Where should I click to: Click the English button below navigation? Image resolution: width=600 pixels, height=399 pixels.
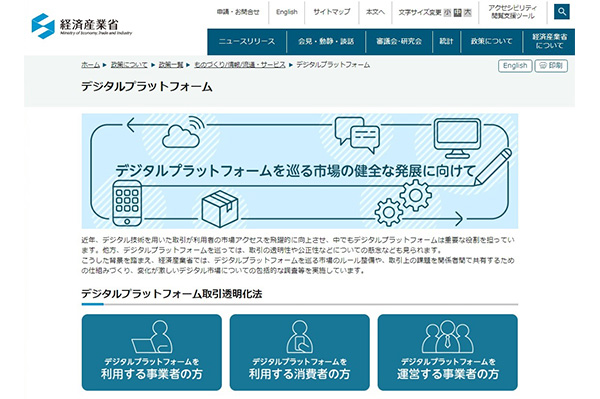click(x=515, y=66)
